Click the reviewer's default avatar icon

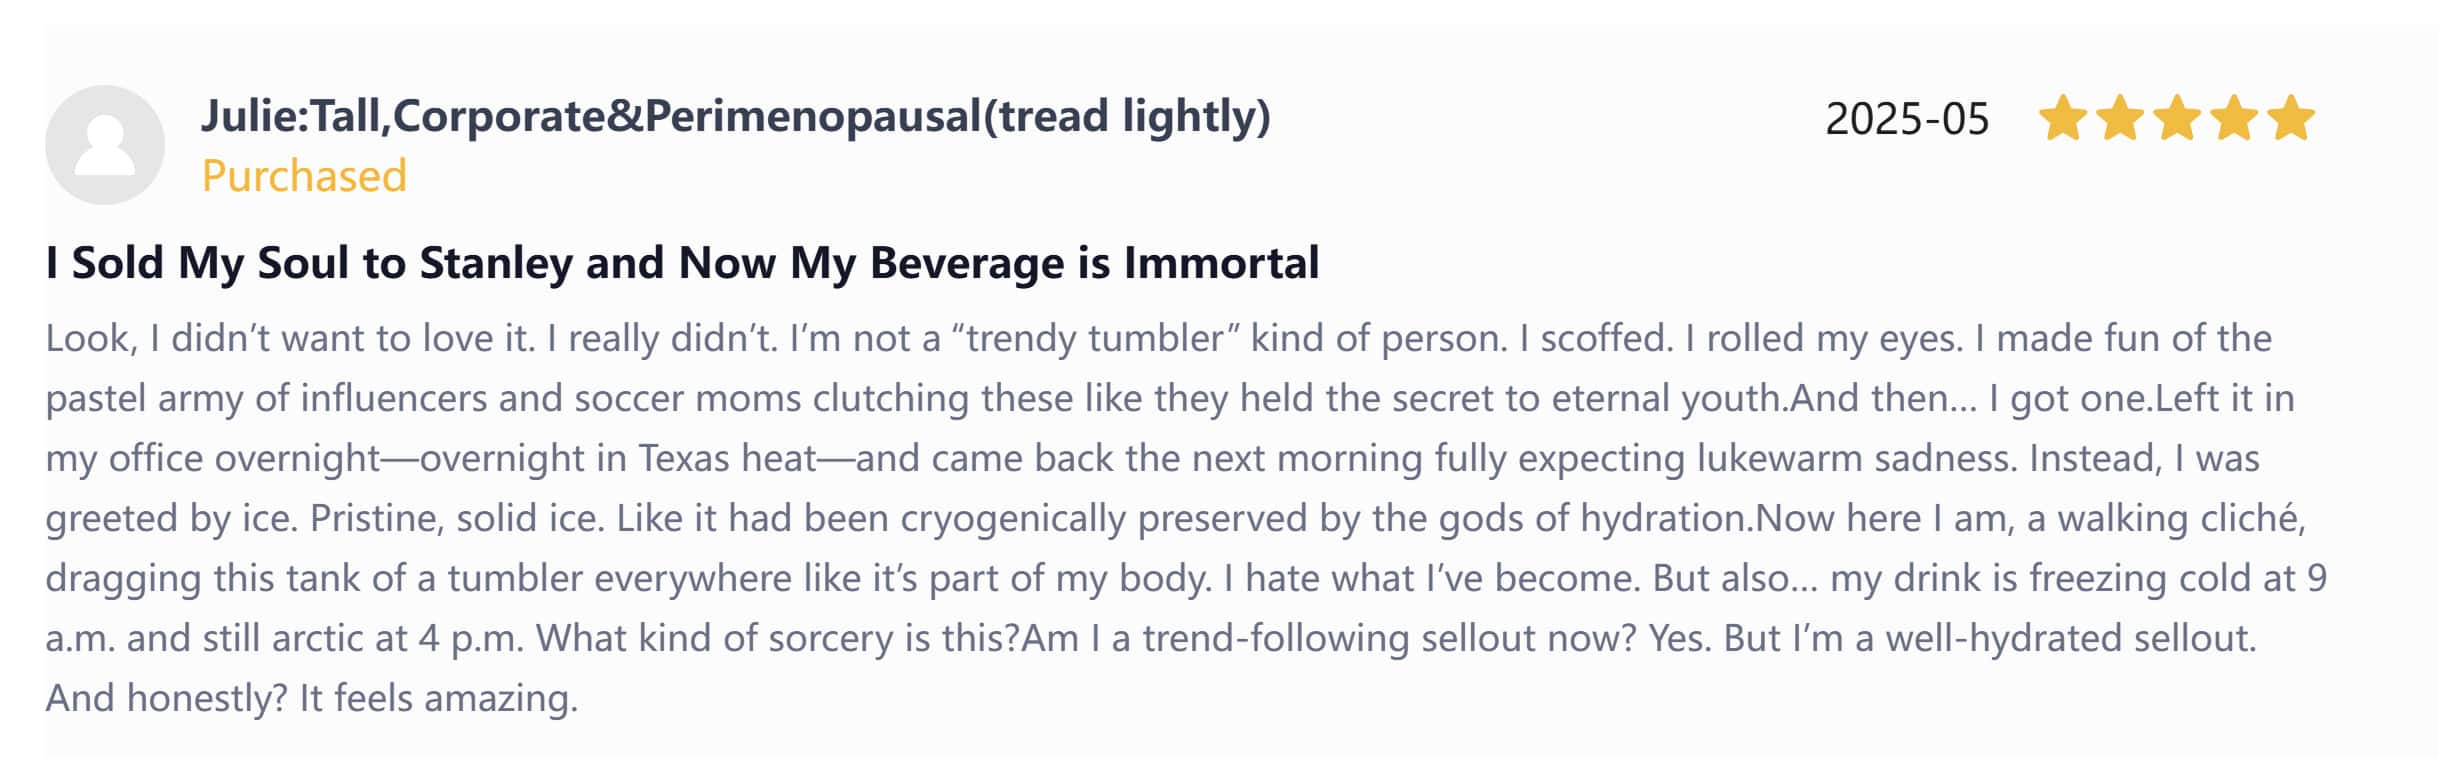click(x=104, y=145)
